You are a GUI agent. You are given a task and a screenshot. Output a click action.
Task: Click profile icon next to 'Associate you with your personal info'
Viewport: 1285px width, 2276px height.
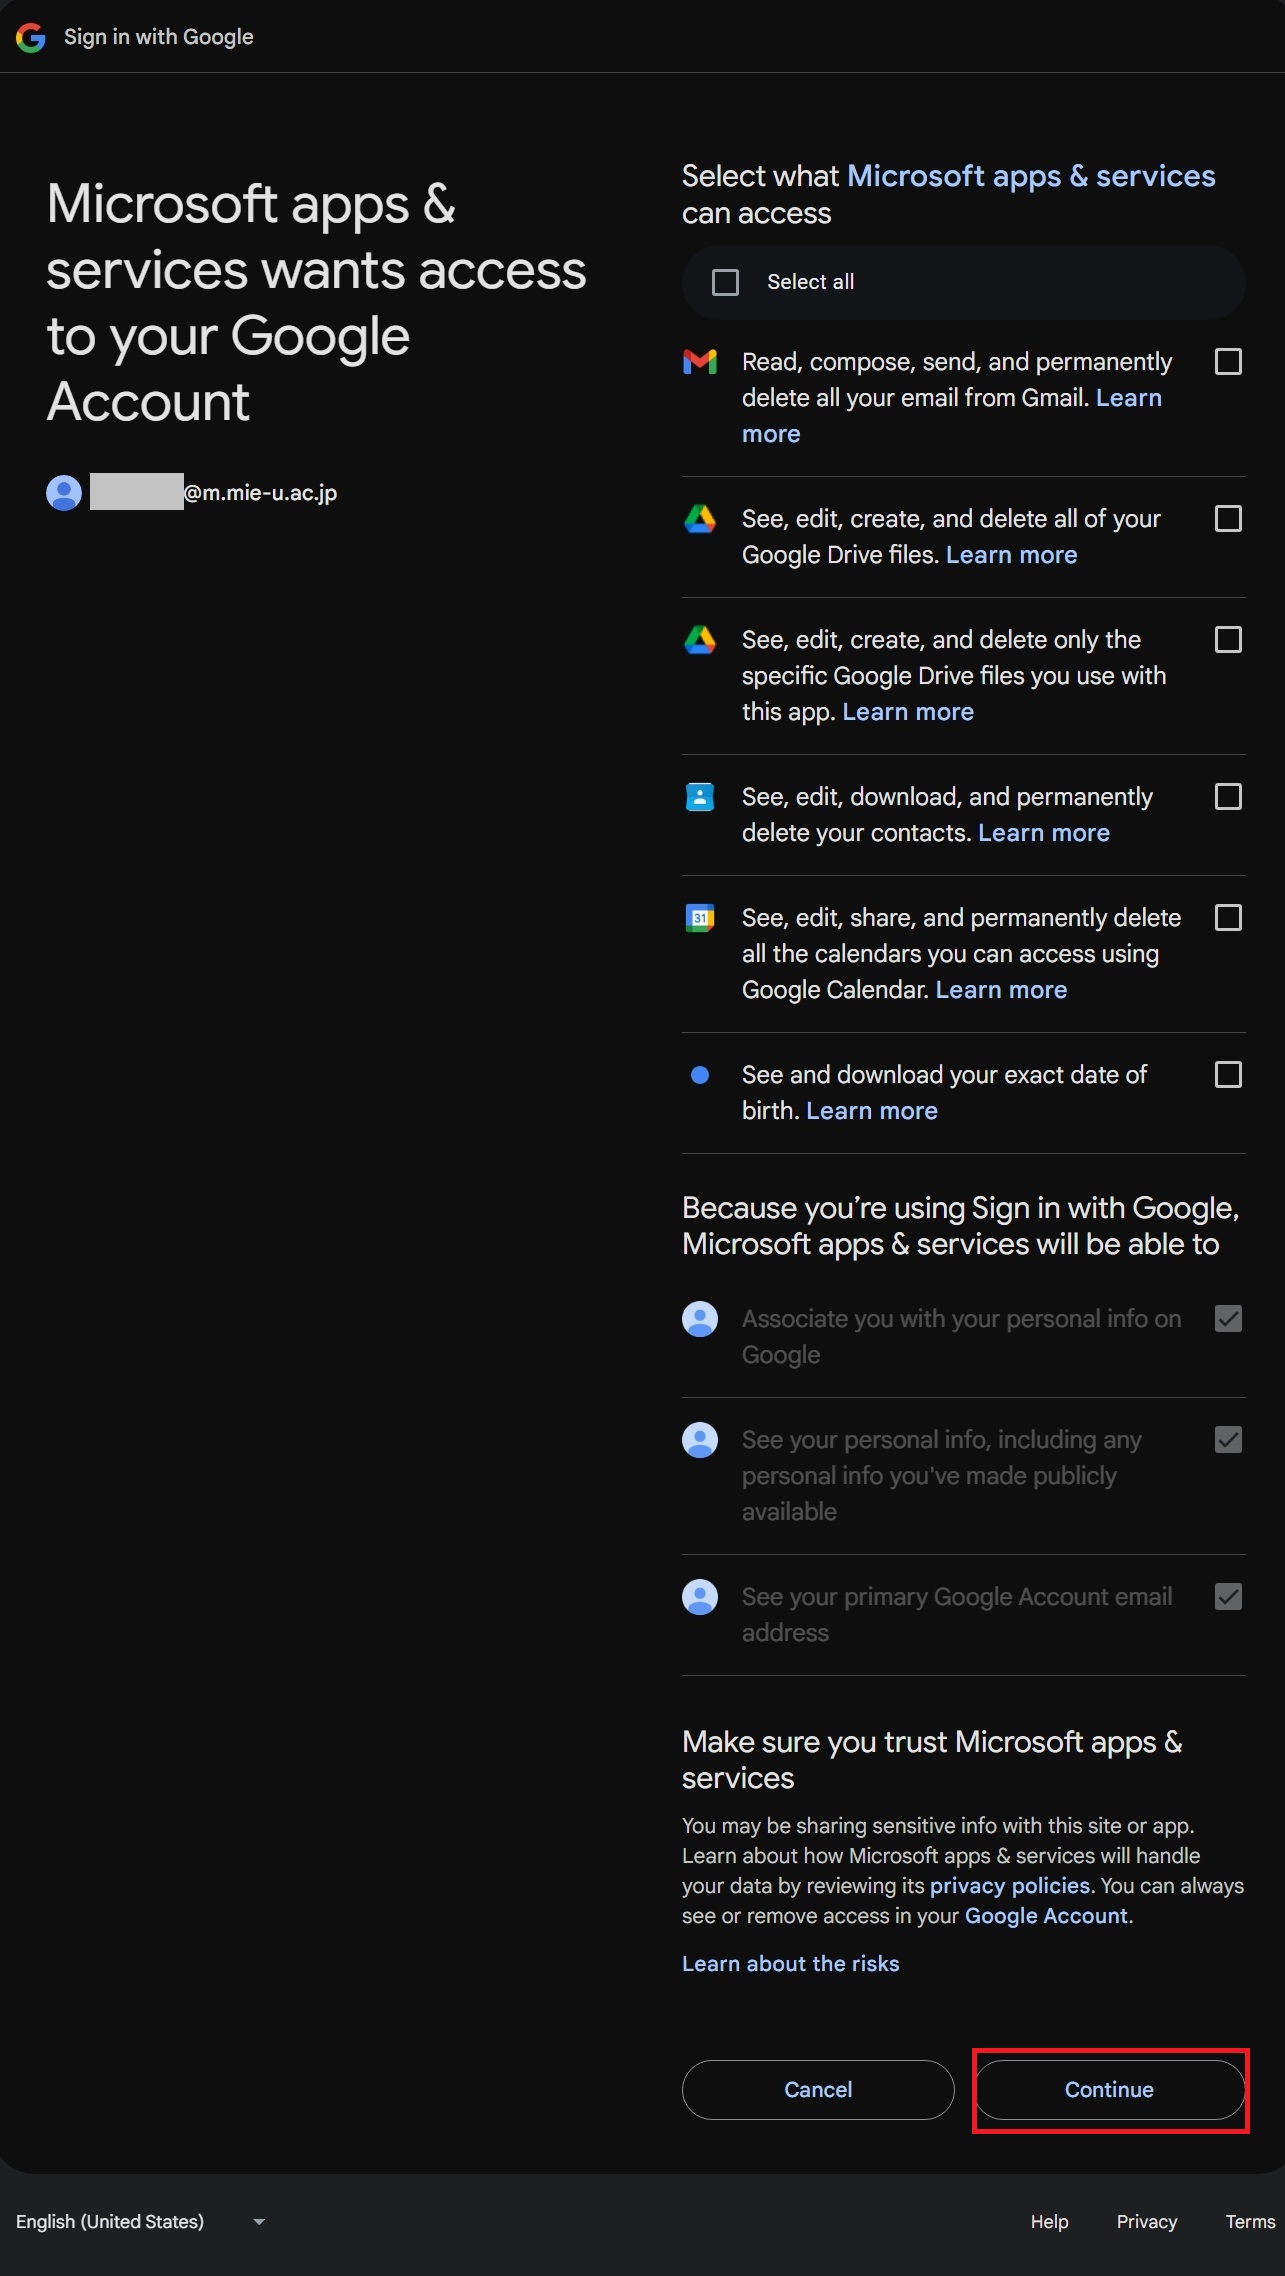click(700, 1319)
